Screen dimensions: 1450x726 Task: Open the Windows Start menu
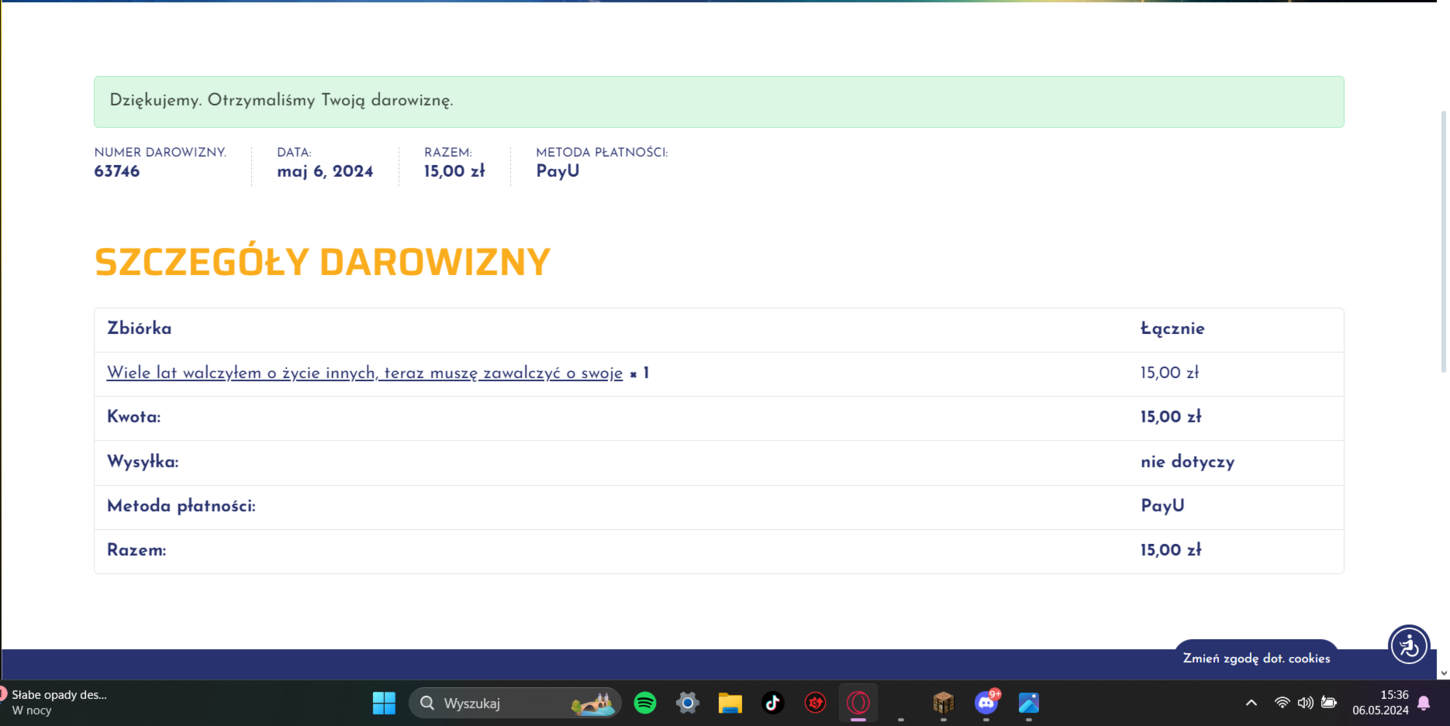(384, 703)
